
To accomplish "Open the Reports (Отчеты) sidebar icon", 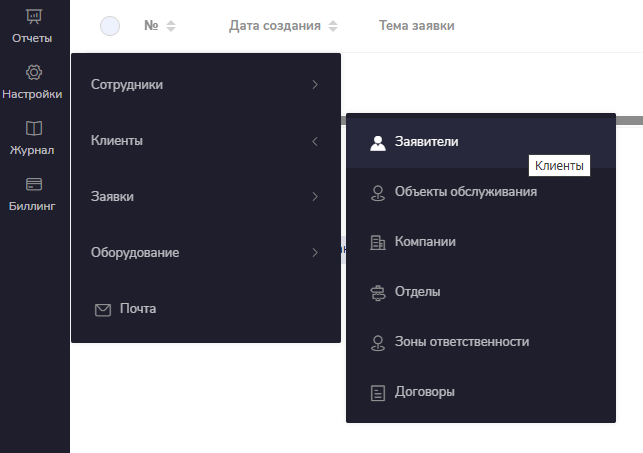I will pyautogui.click(x=34, y=17).
